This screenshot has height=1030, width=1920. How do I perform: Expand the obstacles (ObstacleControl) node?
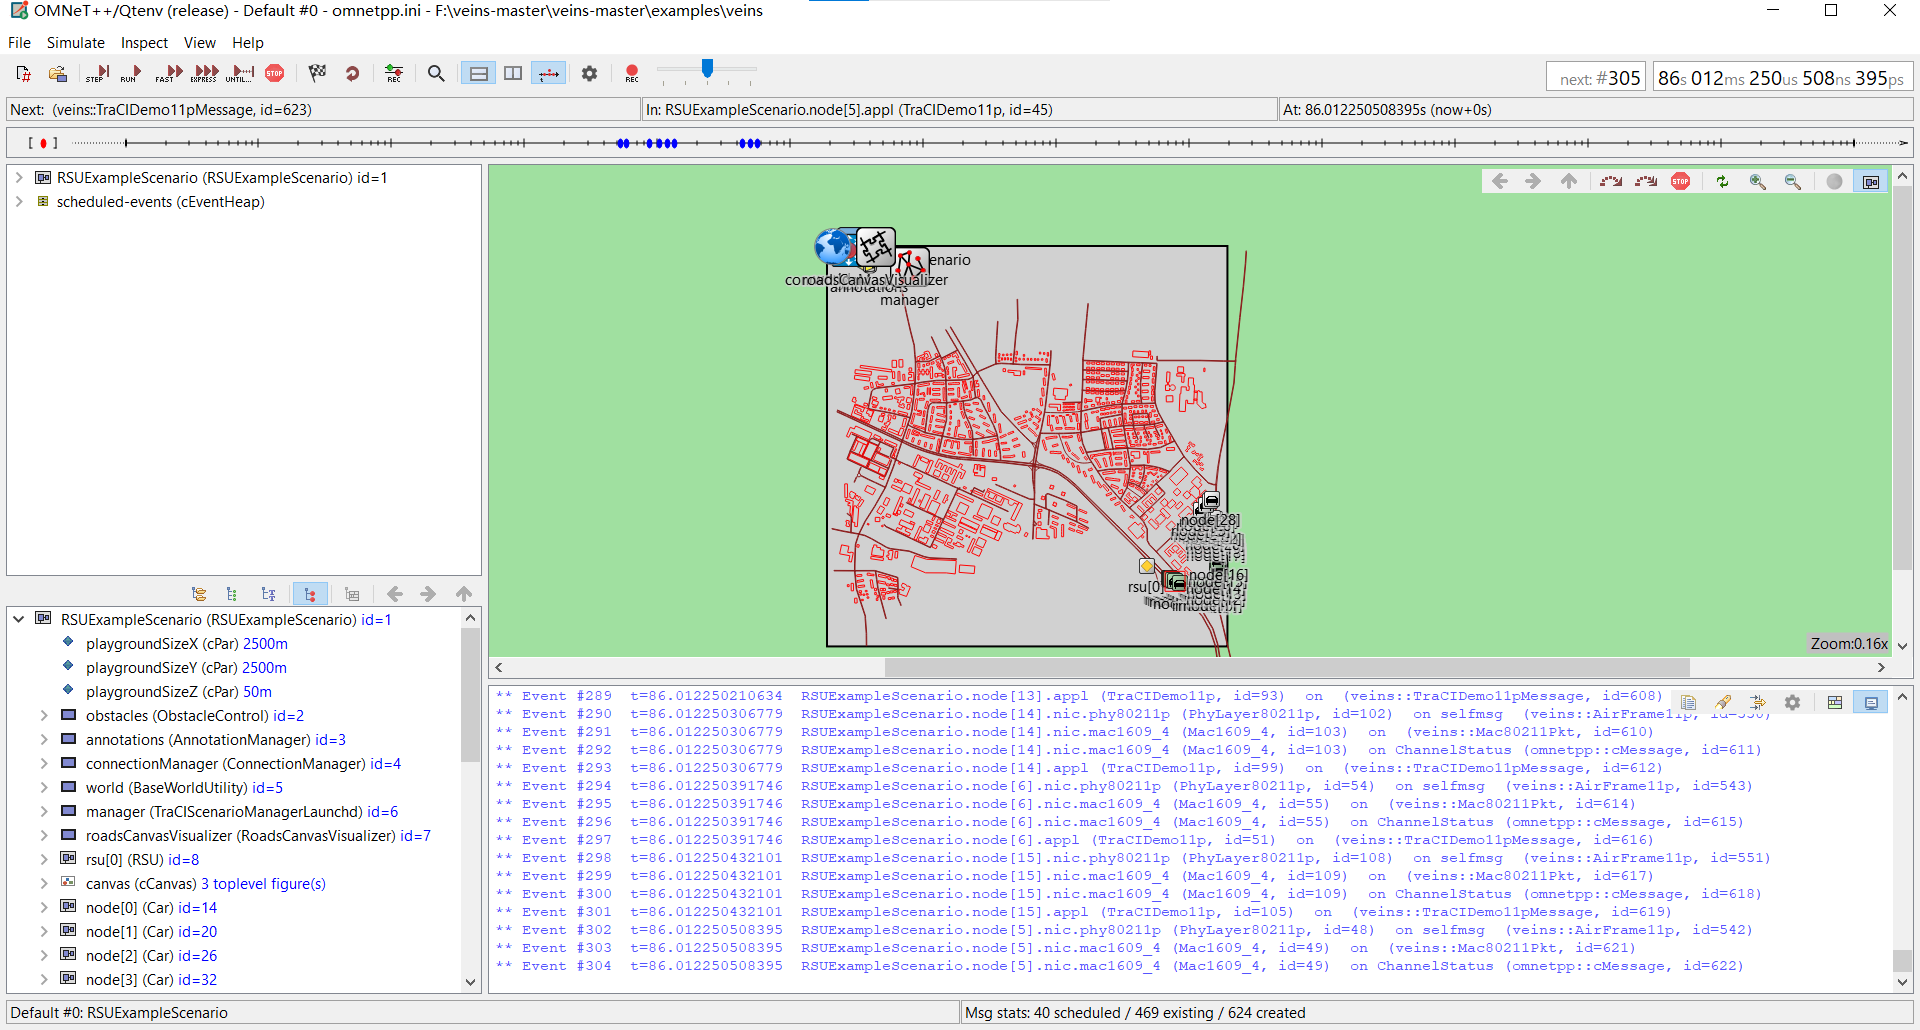(x=44, y=715)
